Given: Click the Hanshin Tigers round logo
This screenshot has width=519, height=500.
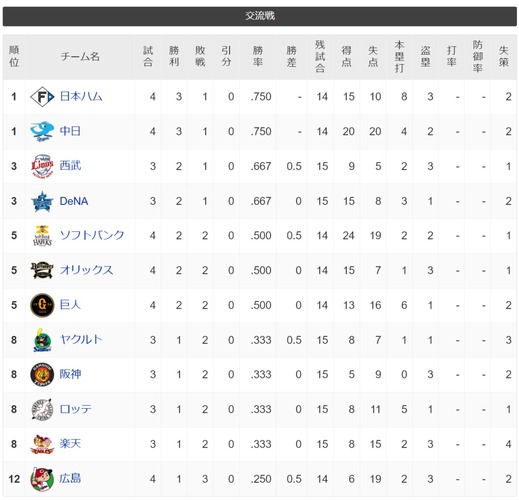Looking at the screenshot, I should [x=42, y=375].
